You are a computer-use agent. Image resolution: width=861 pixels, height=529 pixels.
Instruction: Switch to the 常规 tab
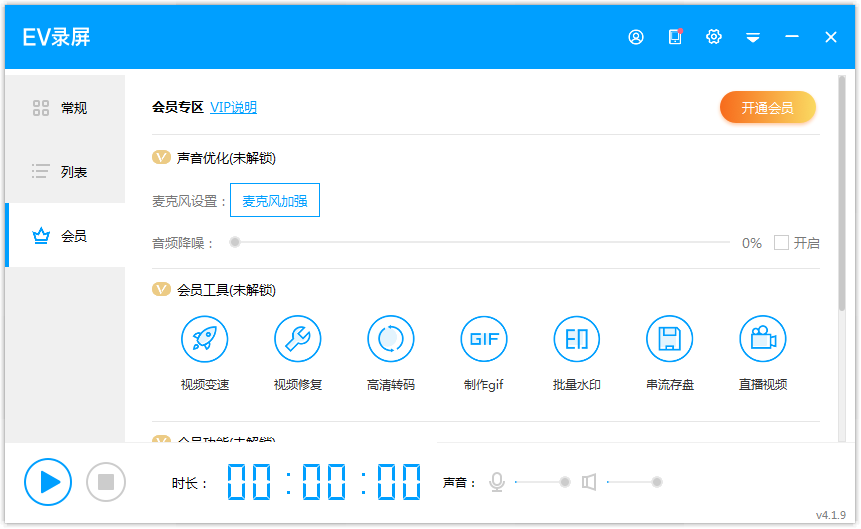coord(65,108)
